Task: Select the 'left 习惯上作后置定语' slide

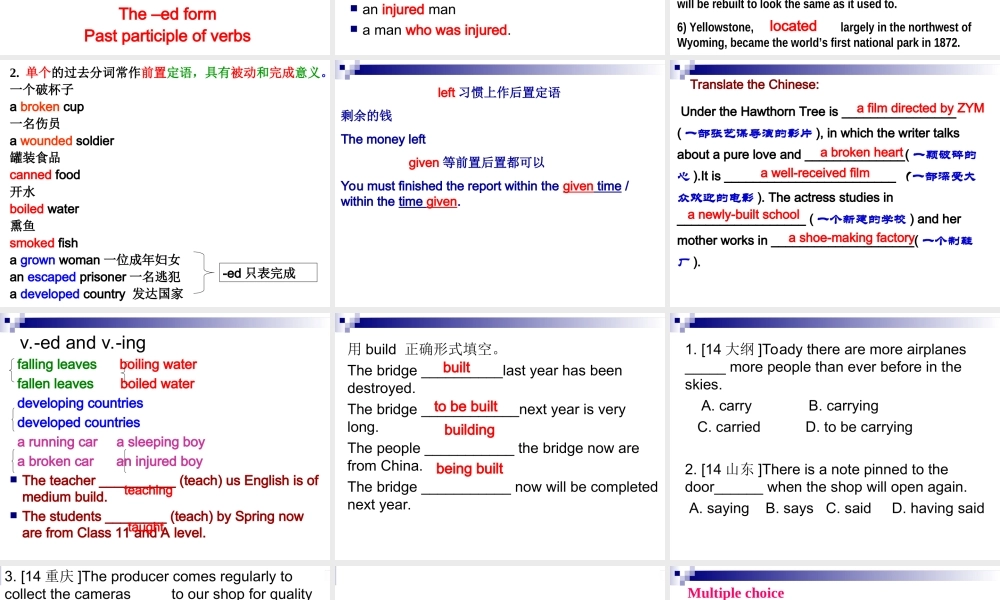Action: click(499, 184)
